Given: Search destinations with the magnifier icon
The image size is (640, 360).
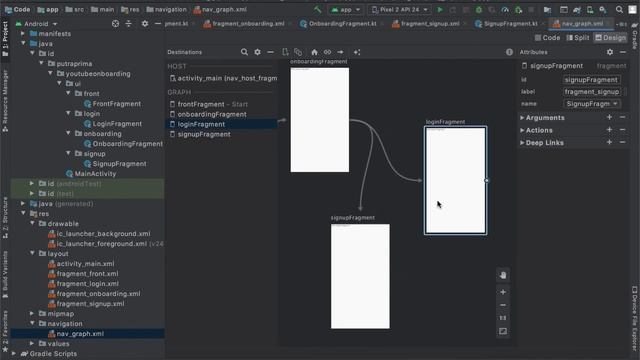Looking at the screenshot, I should point(244,52).
